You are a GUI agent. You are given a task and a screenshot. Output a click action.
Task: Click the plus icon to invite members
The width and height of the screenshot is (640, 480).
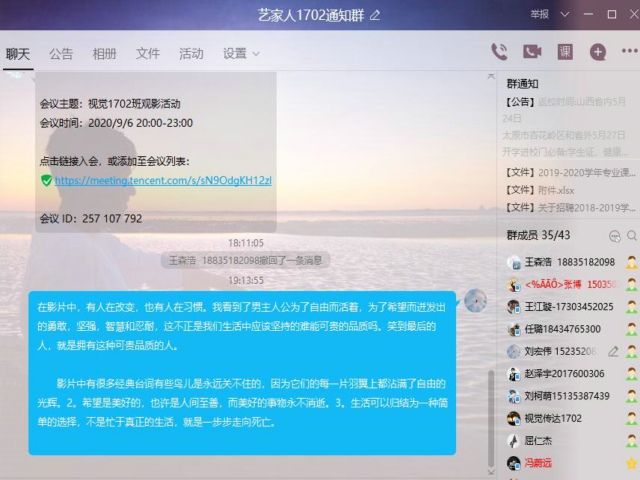tap(598, 52)
